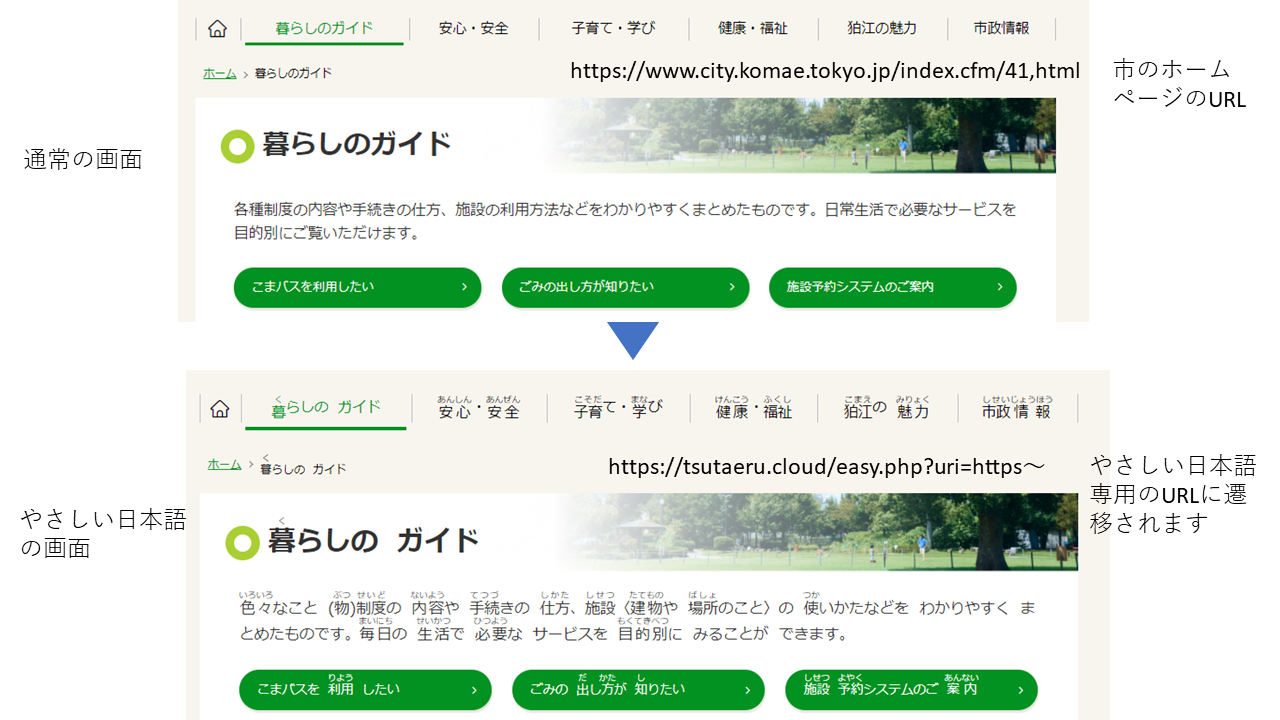Viewport: 1280px width, 720px height.
Task: Click the green circle beside the lower 暮らしの ガイド heading
Action: 243,542
